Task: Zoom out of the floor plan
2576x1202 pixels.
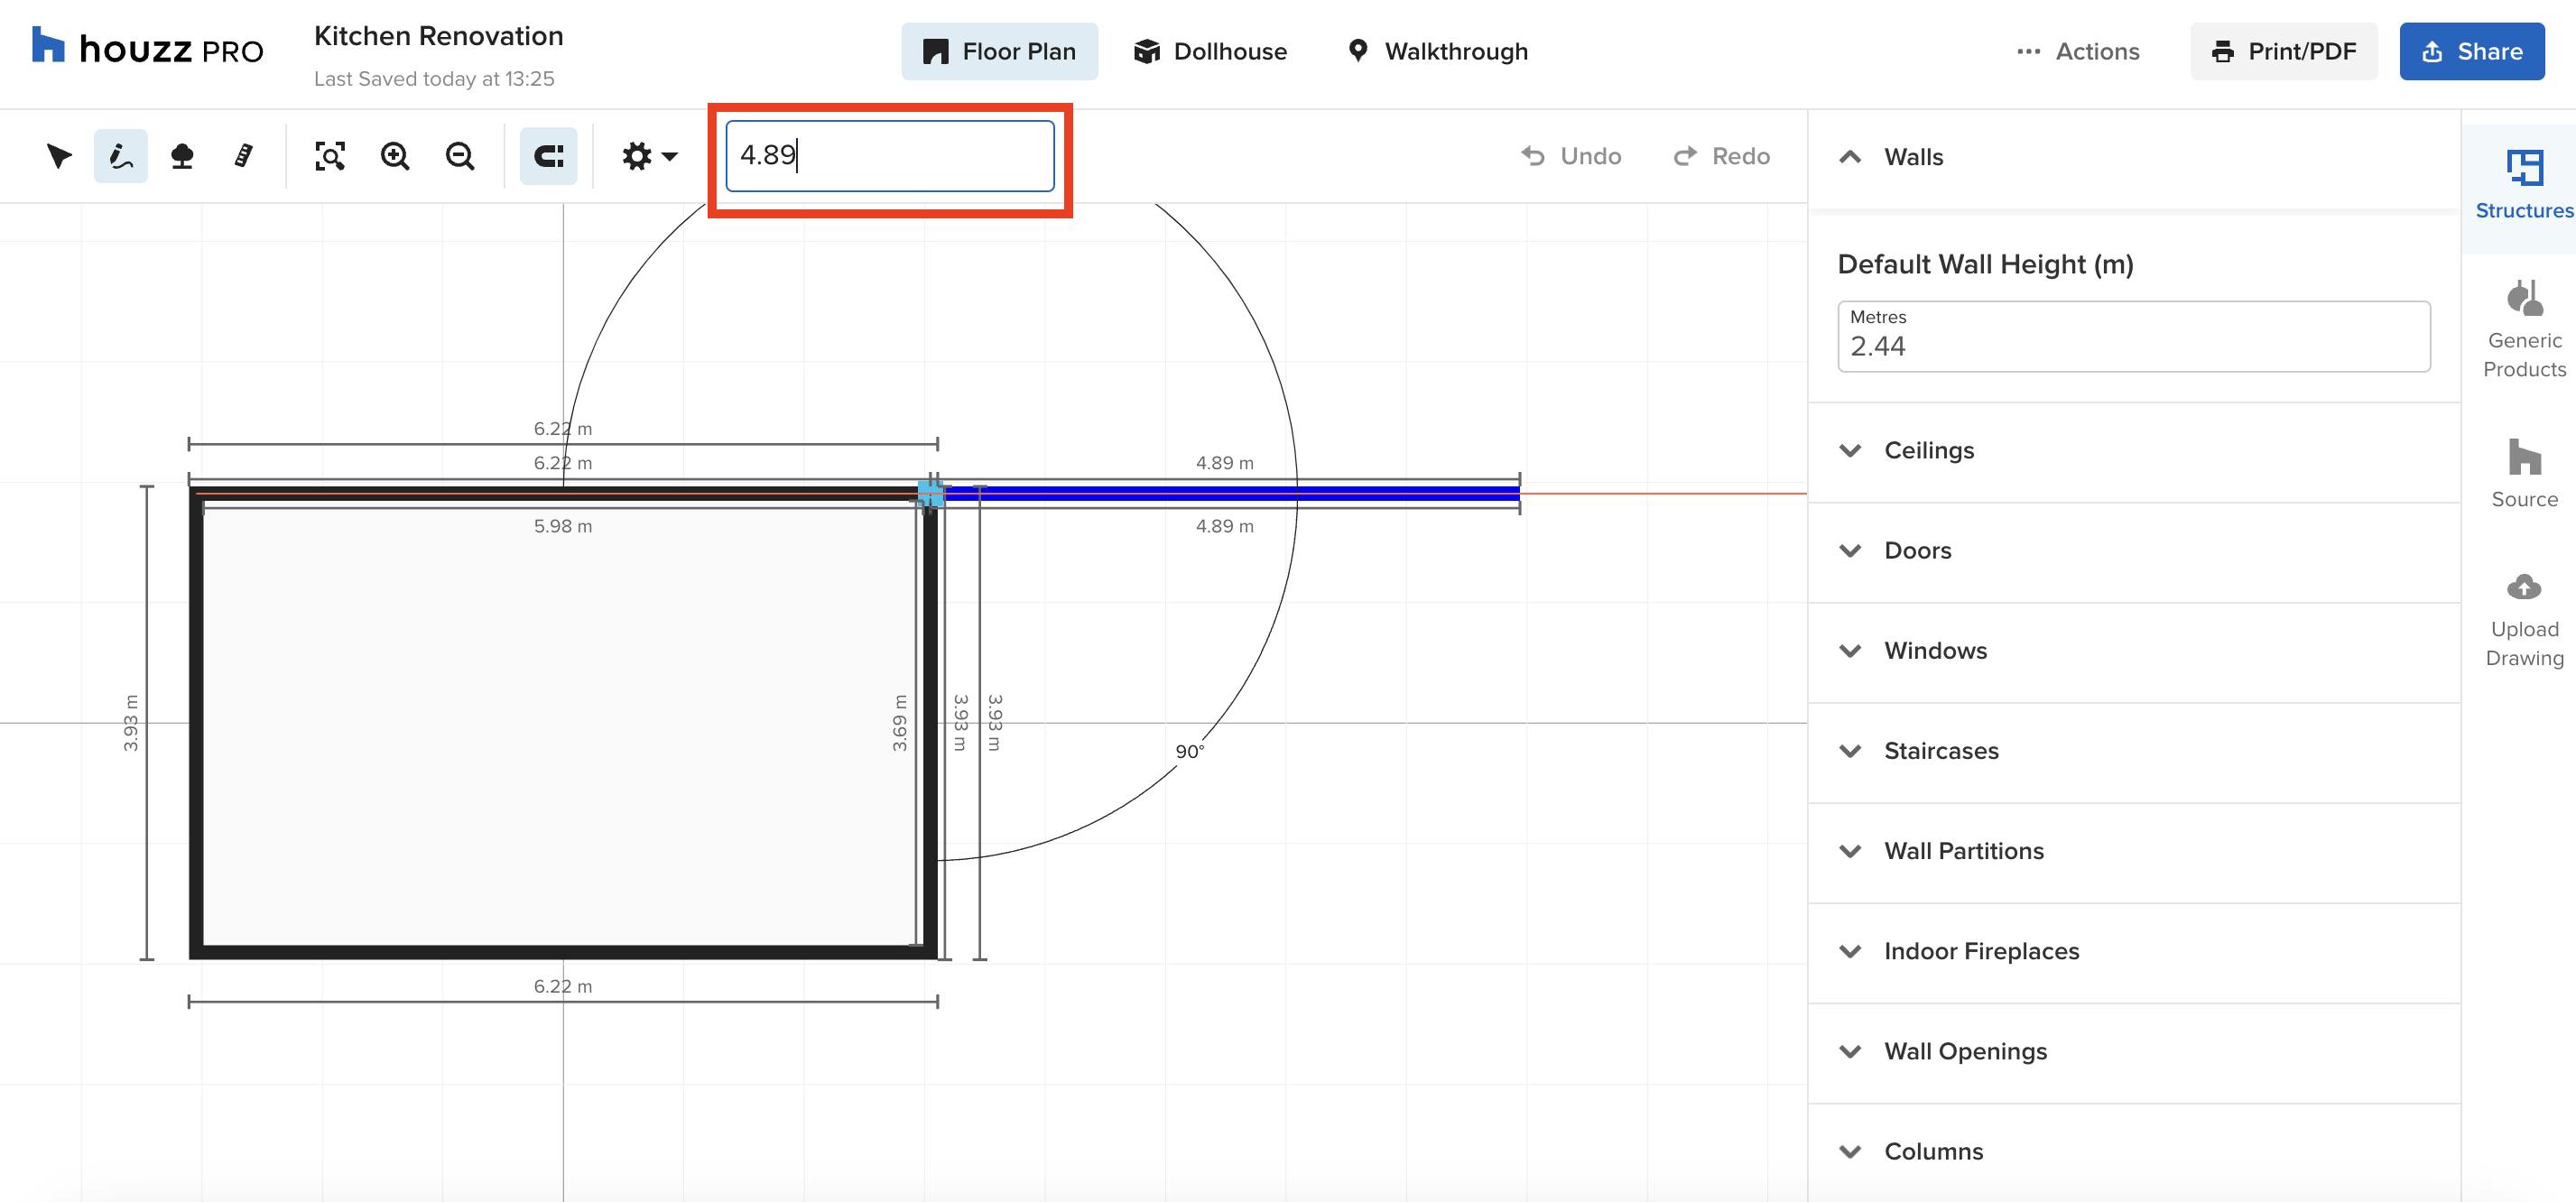Action: tap(459, 156)
